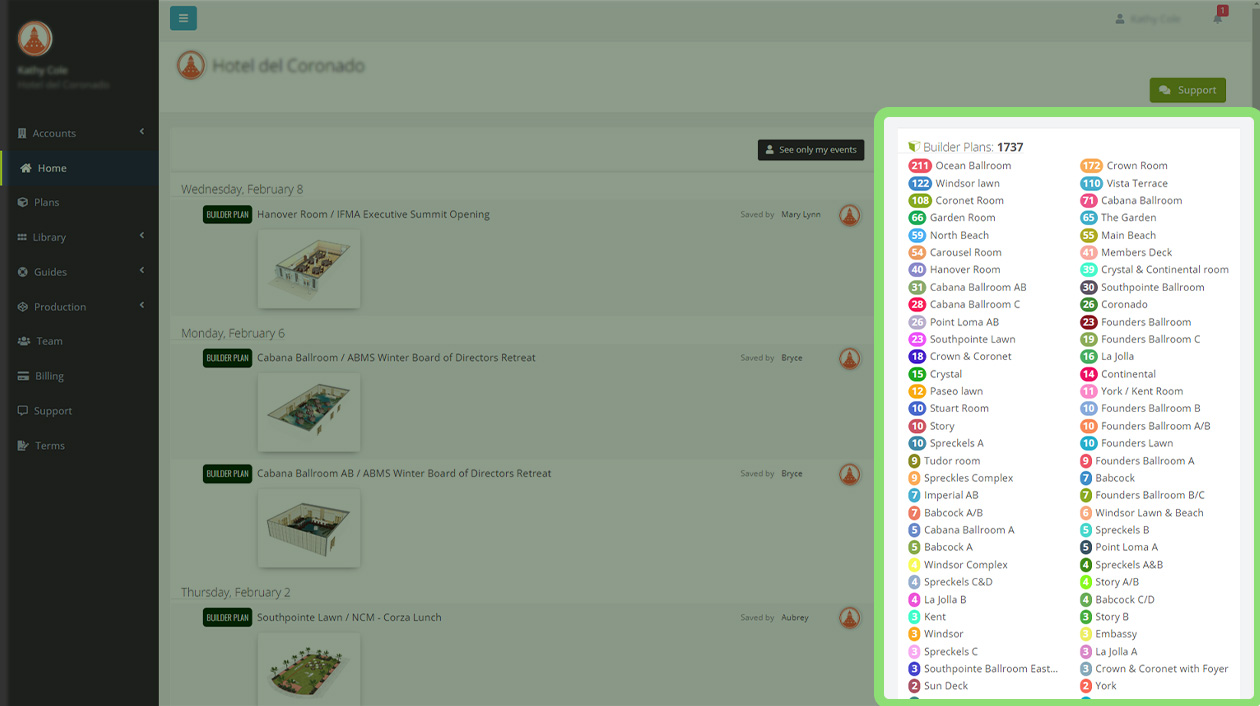Click the Guides lifebuoy icon
The width and height of the screenshot is (1260, 706).
(x=23, y=272)
